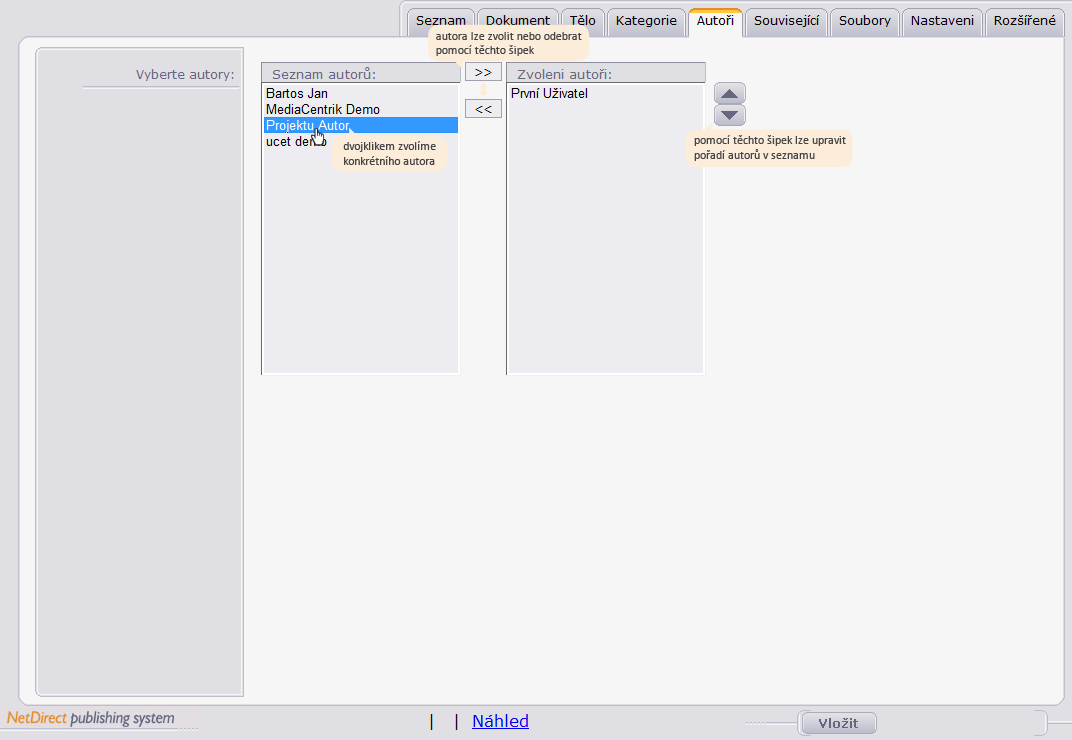Go to the Nastaveni tab
The height and width of the screenshot is (740, 1072).
(942, 21)
